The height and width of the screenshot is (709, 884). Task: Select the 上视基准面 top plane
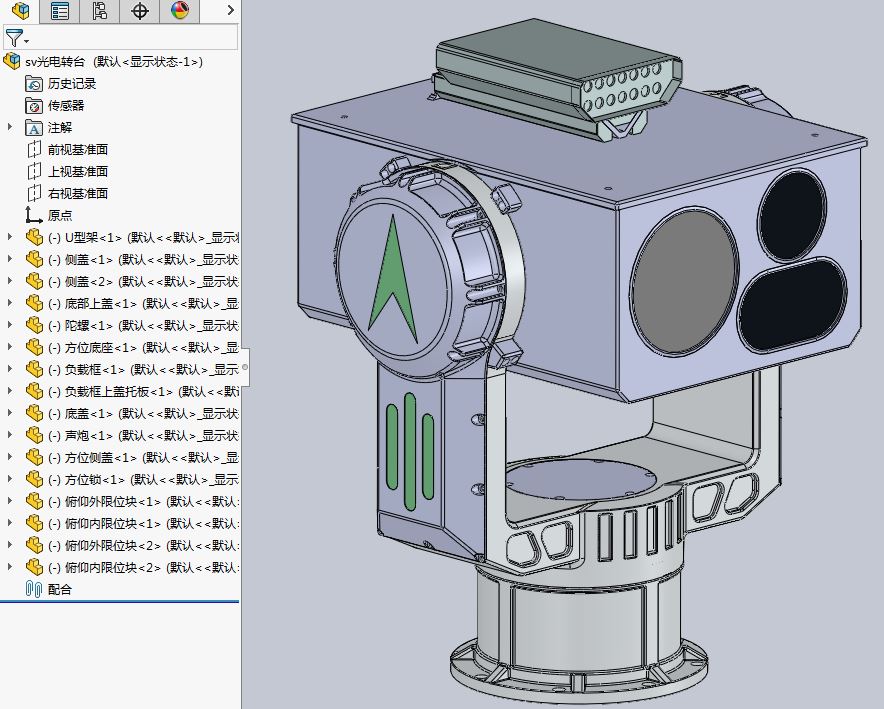coord(77,171)
